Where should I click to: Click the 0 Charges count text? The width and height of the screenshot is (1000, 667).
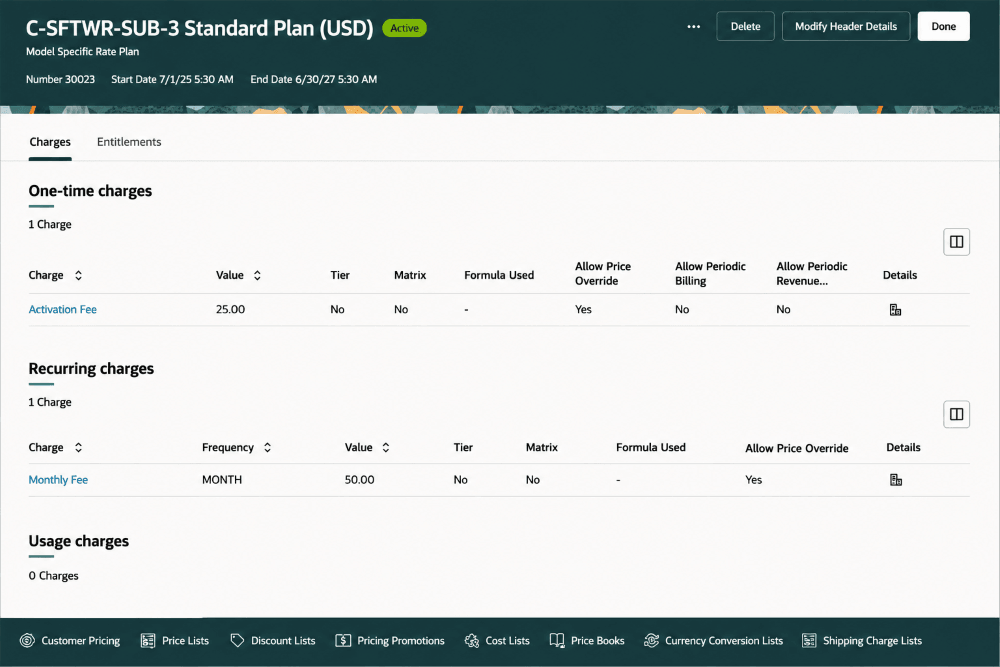pyautogui.click(x=54, y=575)
